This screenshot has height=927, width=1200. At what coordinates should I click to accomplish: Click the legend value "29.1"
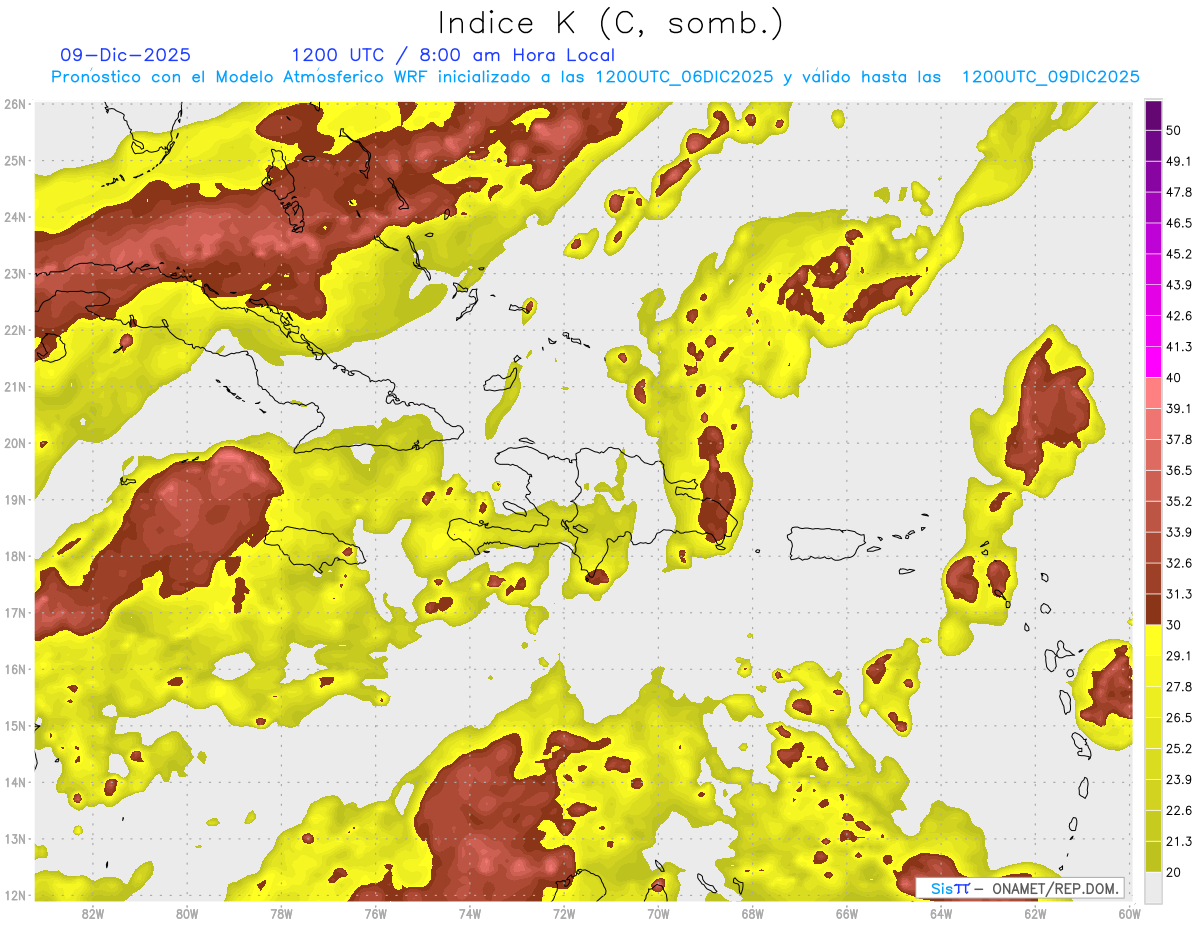[1179, 656]
